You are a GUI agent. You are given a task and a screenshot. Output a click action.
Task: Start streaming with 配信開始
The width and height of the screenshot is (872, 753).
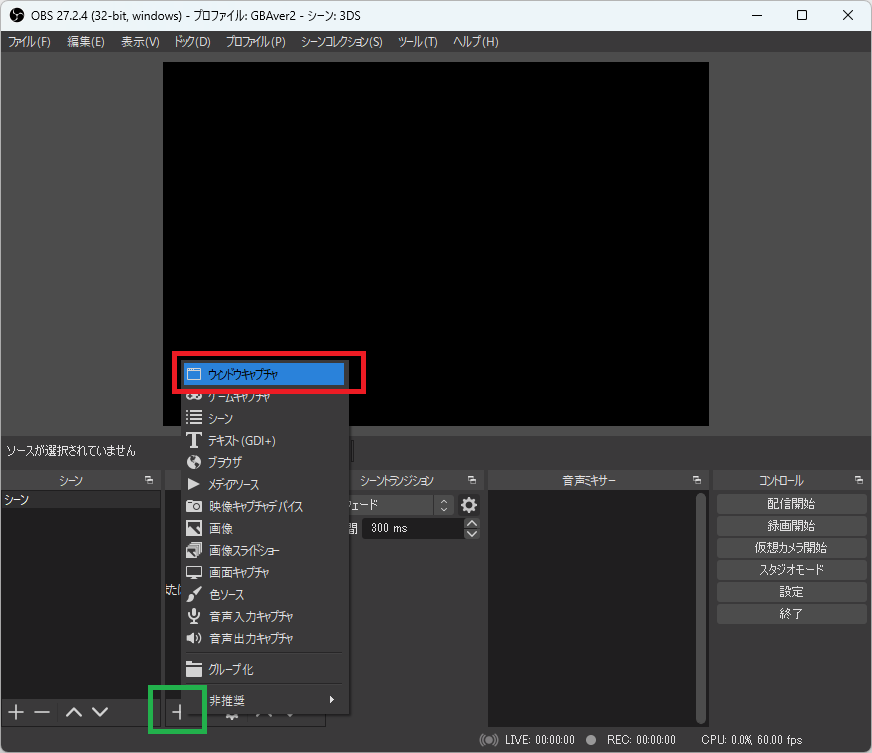pos(791,504)
